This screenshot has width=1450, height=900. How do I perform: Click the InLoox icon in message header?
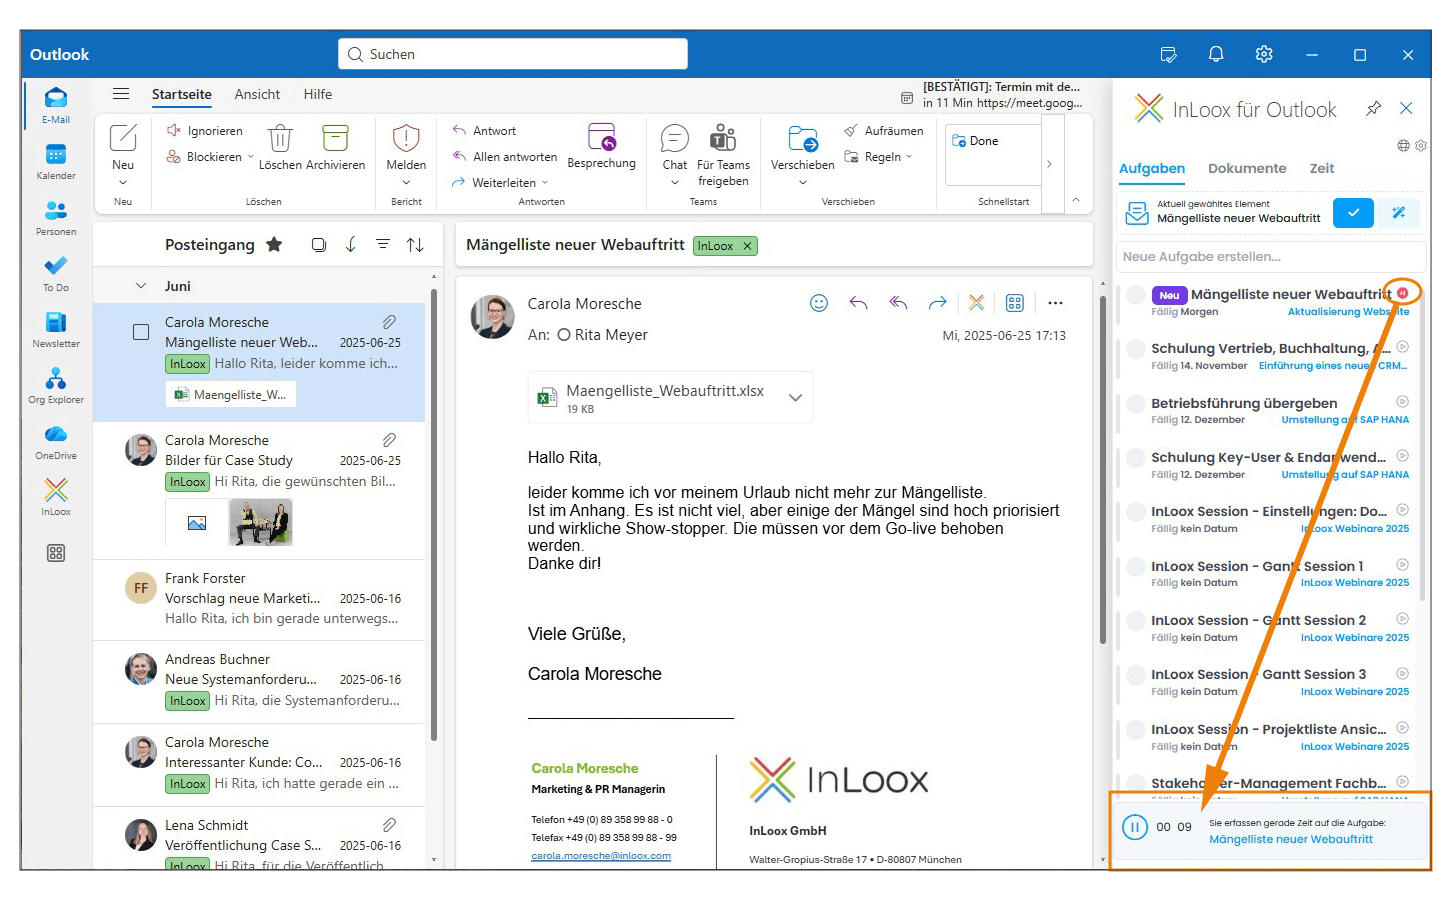(977, 303)
